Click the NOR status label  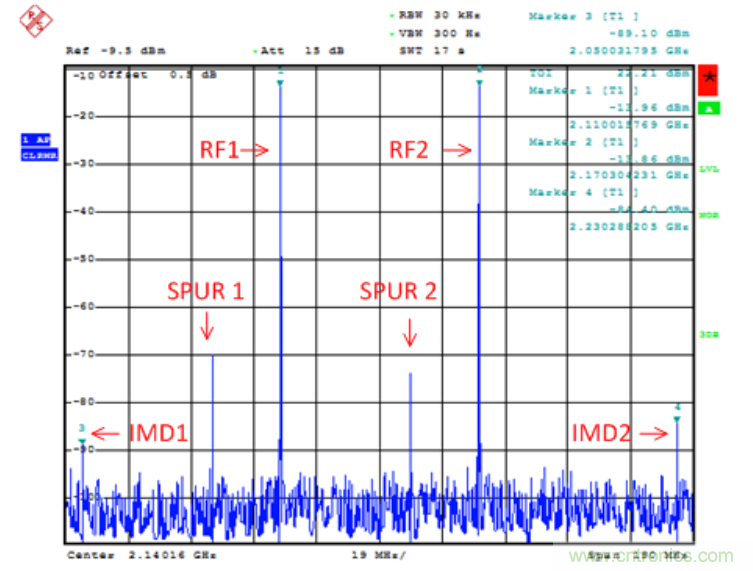coord(709,215)
